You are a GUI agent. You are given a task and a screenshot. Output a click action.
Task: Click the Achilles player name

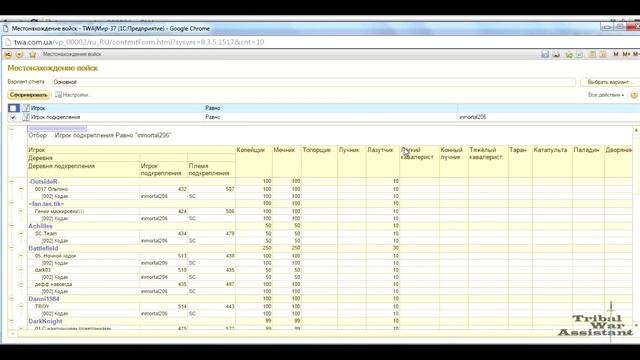click(40, 226)
